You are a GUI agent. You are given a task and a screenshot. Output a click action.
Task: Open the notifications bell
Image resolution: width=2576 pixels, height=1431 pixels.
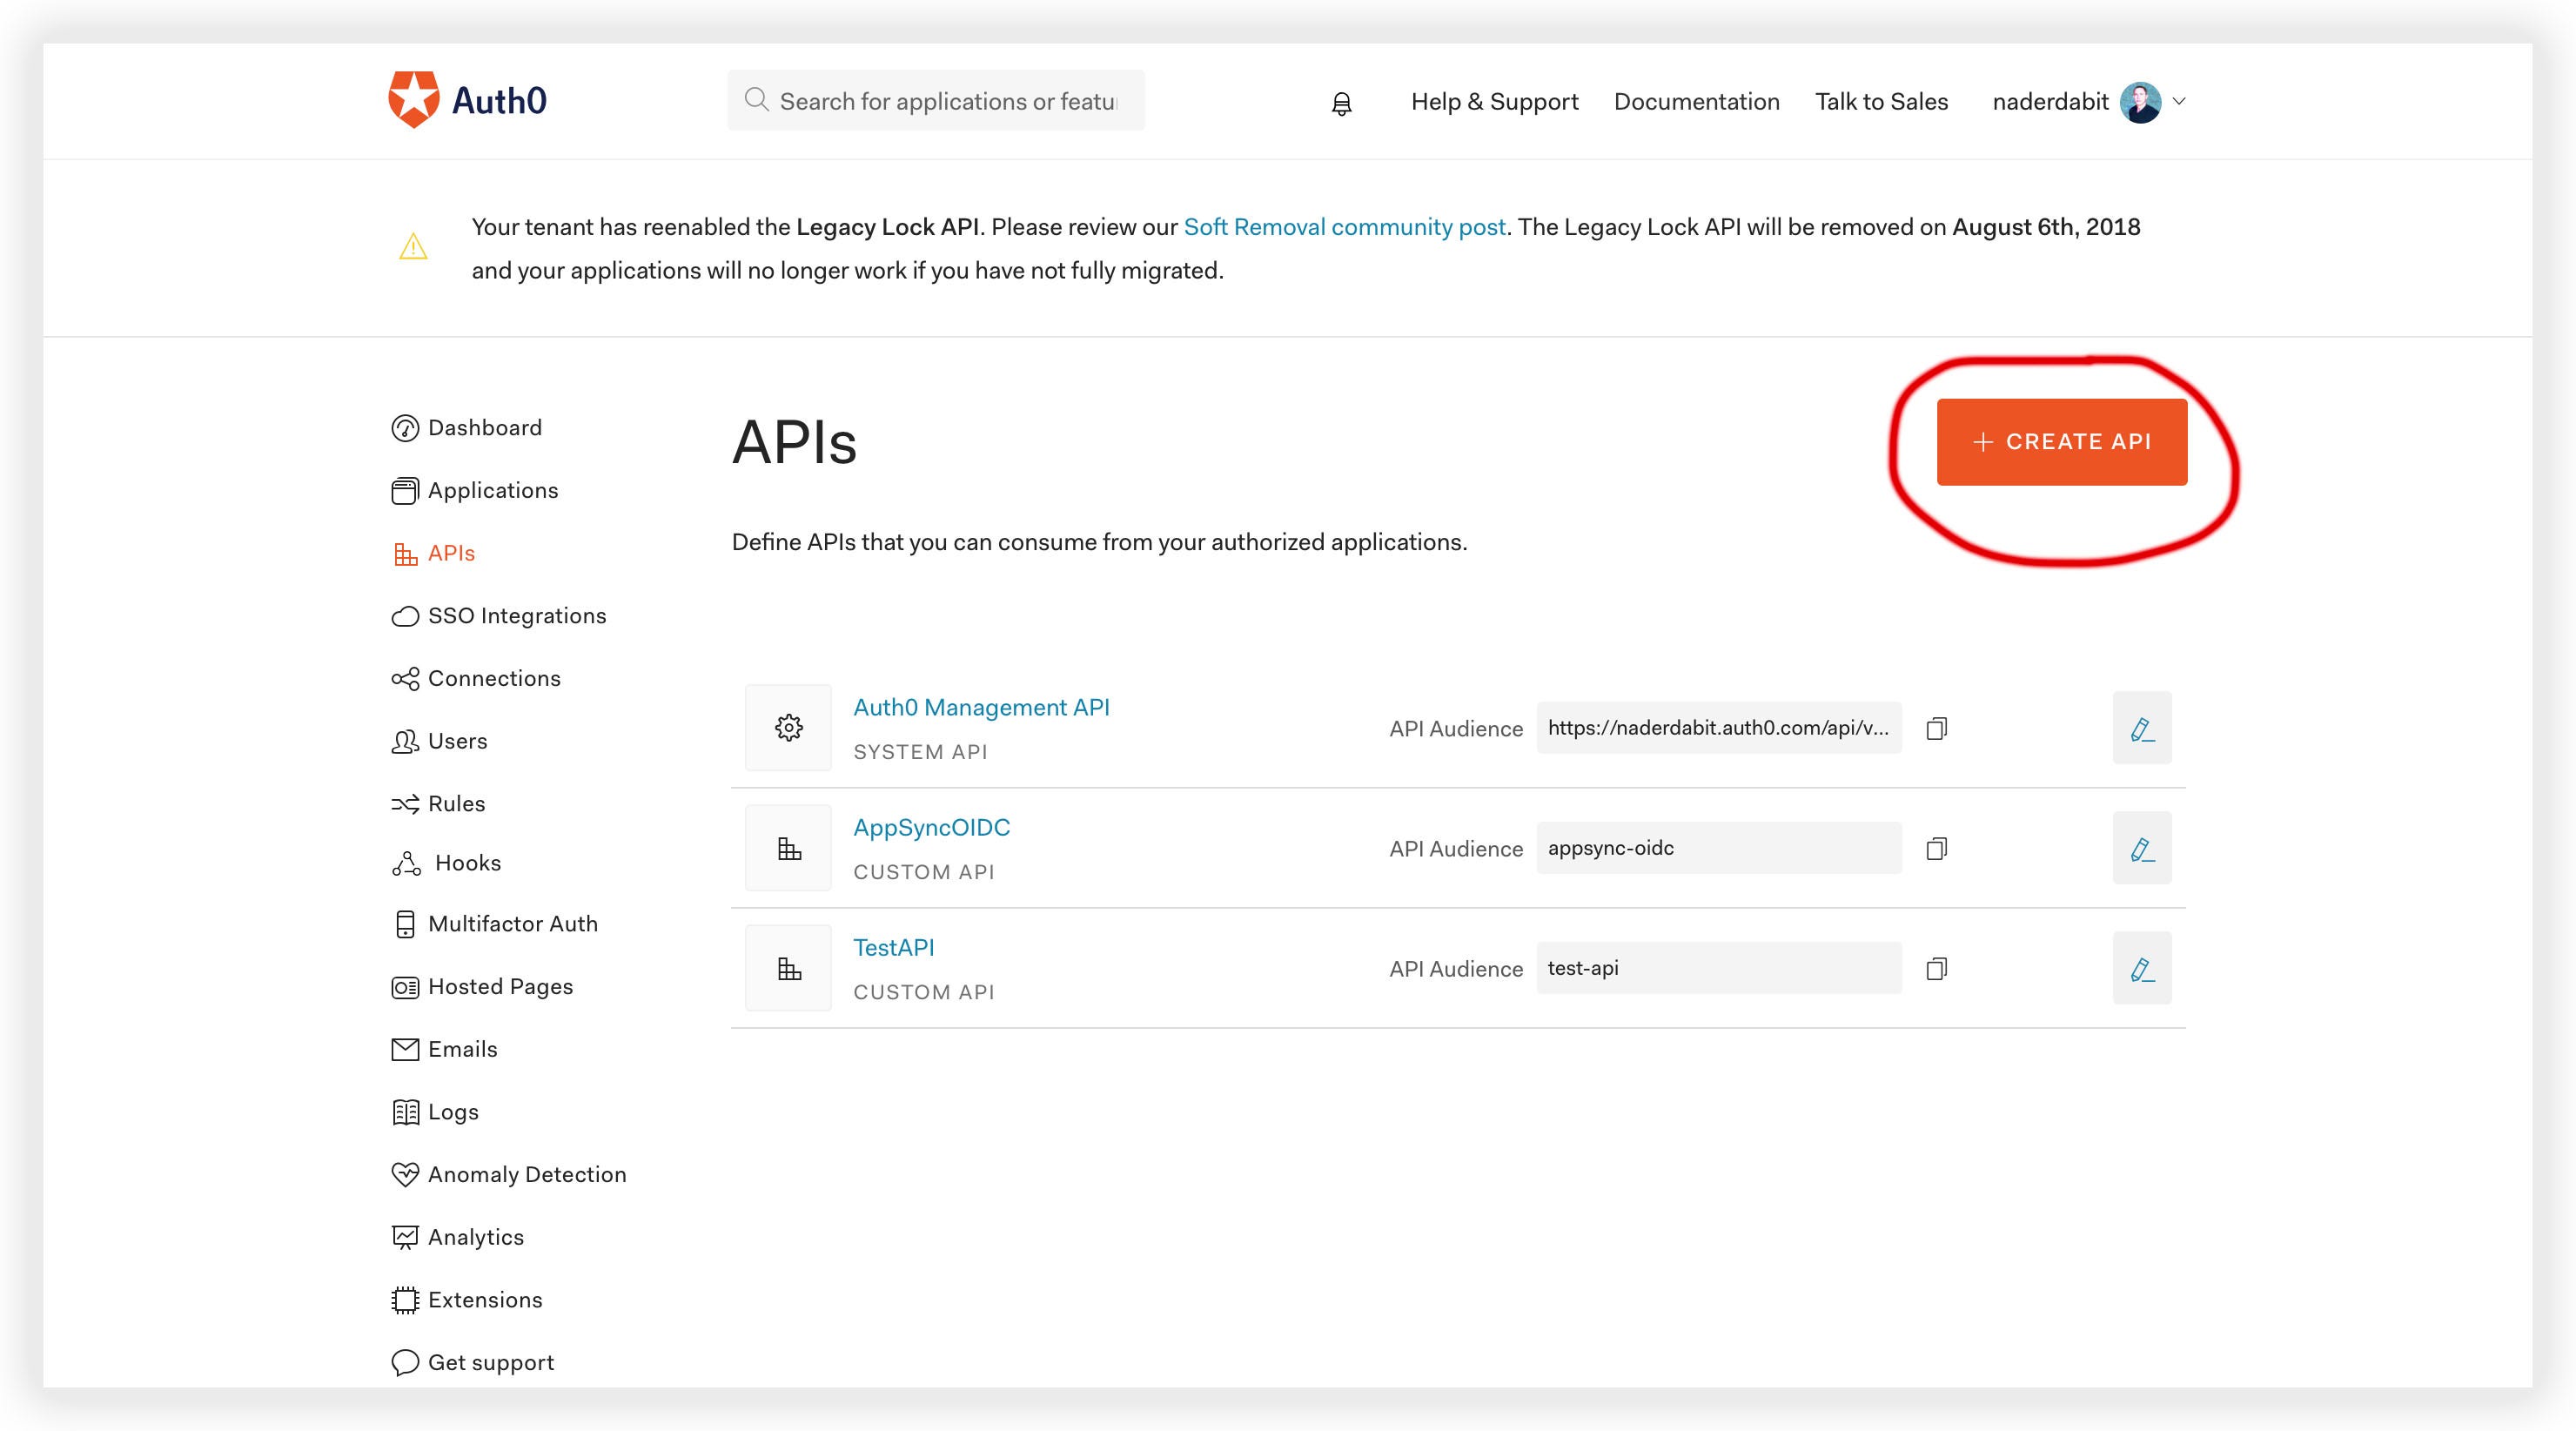[1342, 103]
